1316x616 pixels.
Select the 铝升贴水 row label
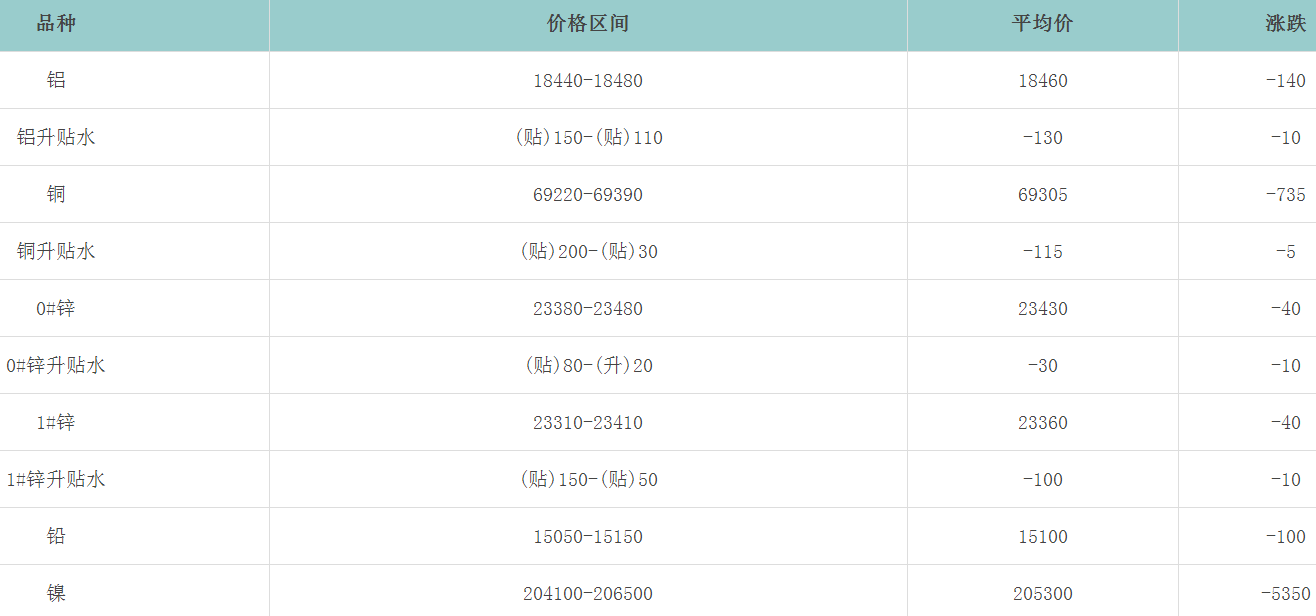coord(56,137)
